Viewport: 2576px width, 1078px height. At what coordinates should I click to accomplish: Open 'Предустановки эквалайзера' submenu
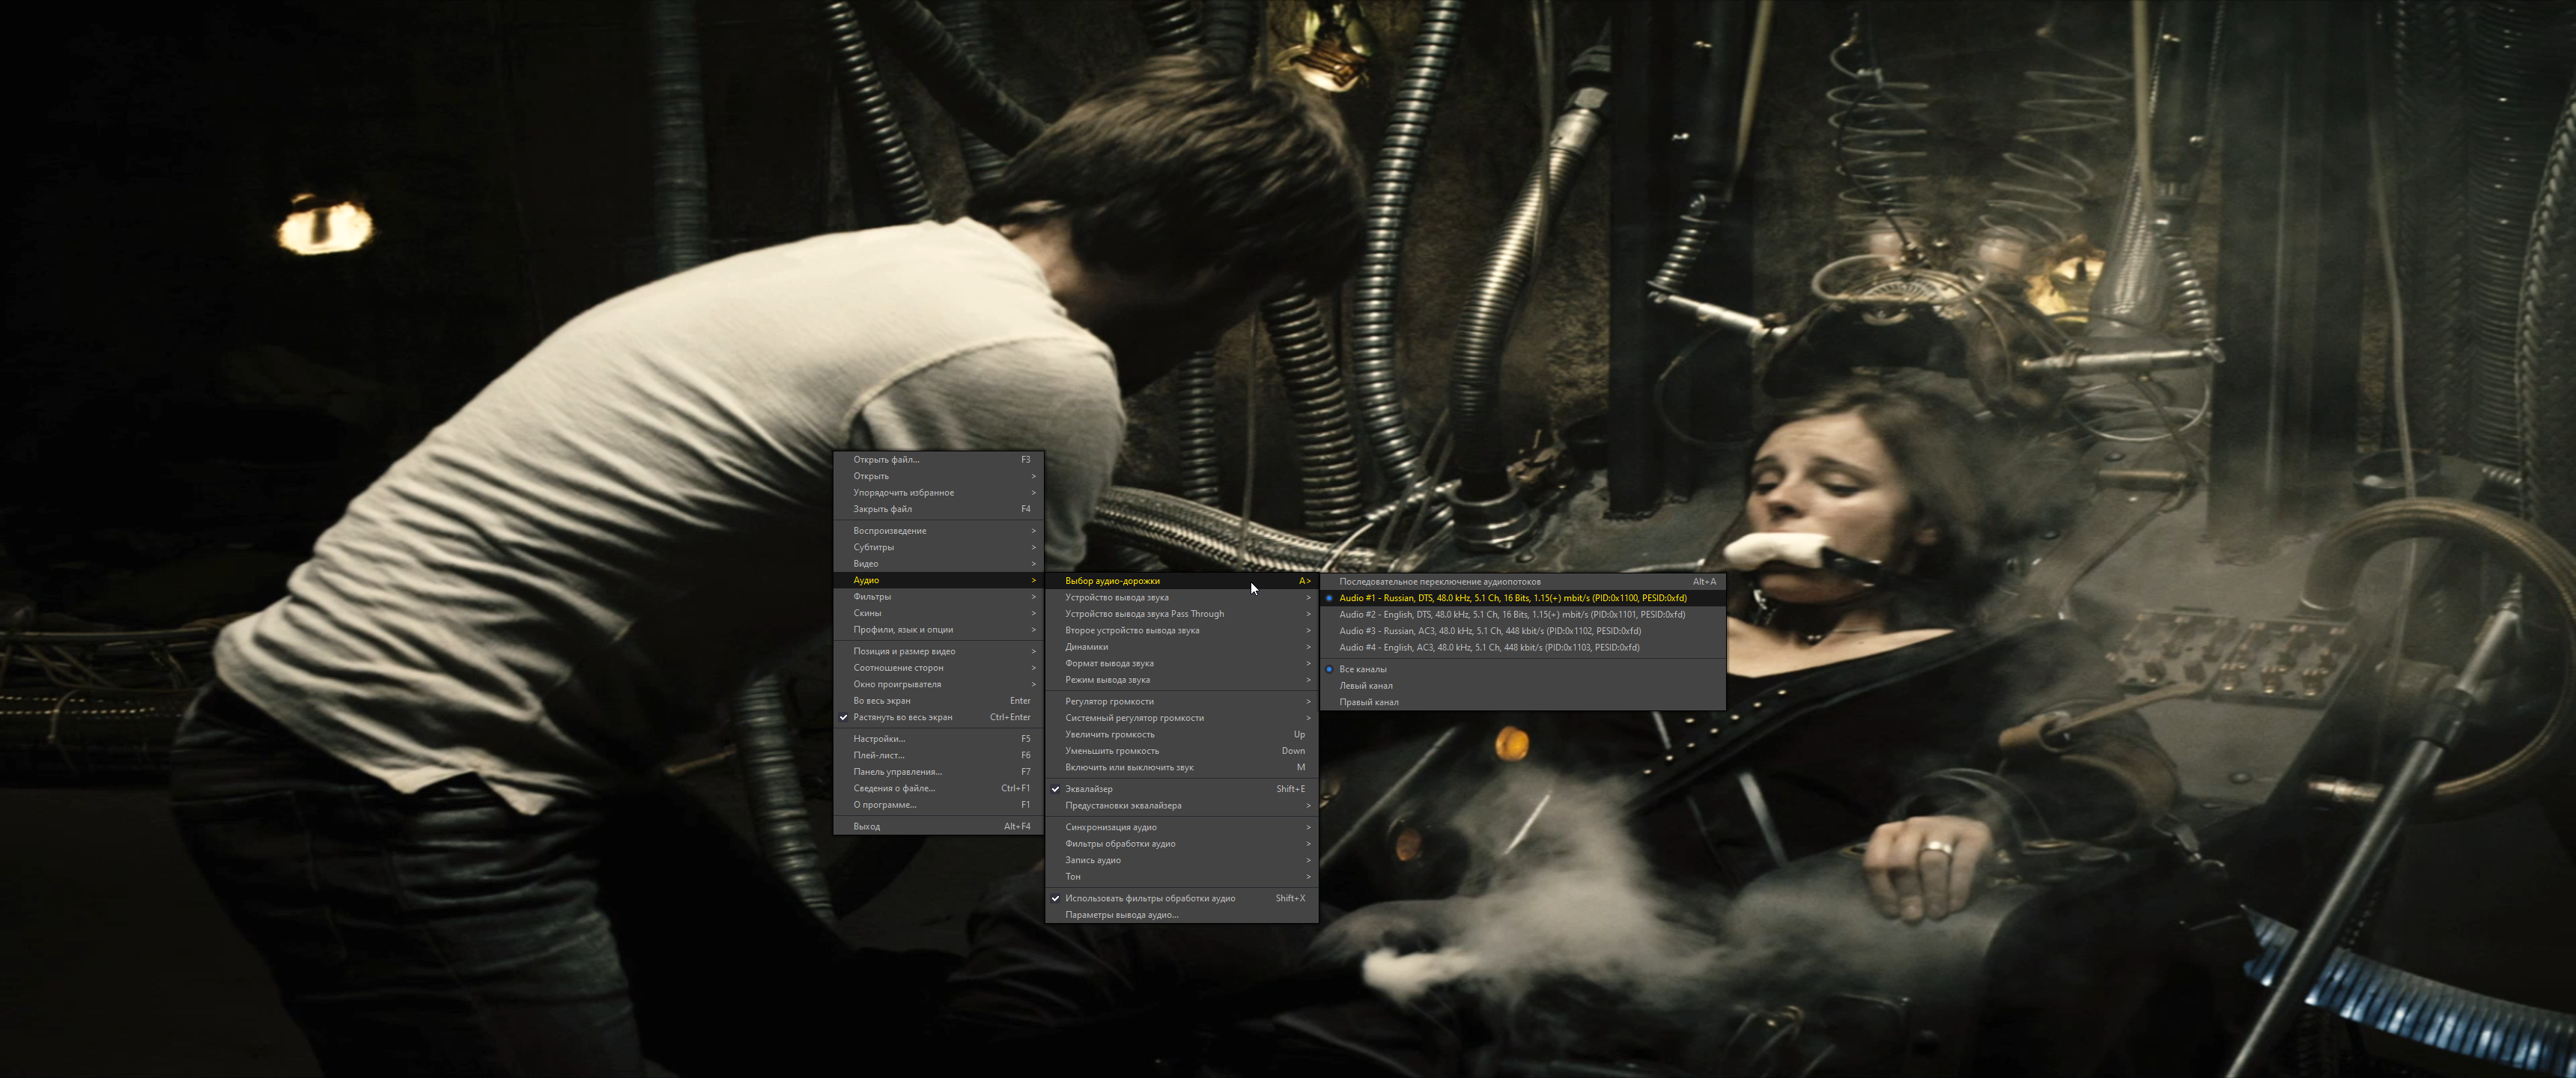[x=1181, y=805]
